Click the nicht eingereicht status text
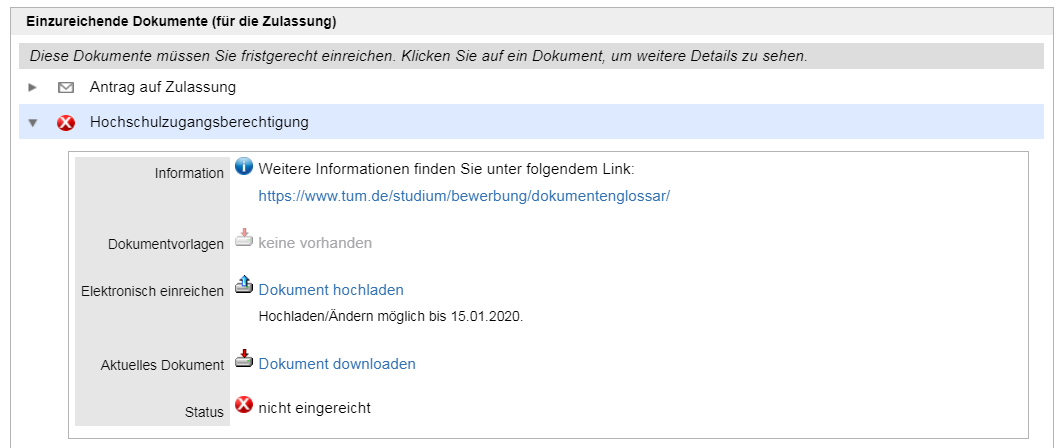Screen dimensions: 1063x448 click(x=315, y=407)
